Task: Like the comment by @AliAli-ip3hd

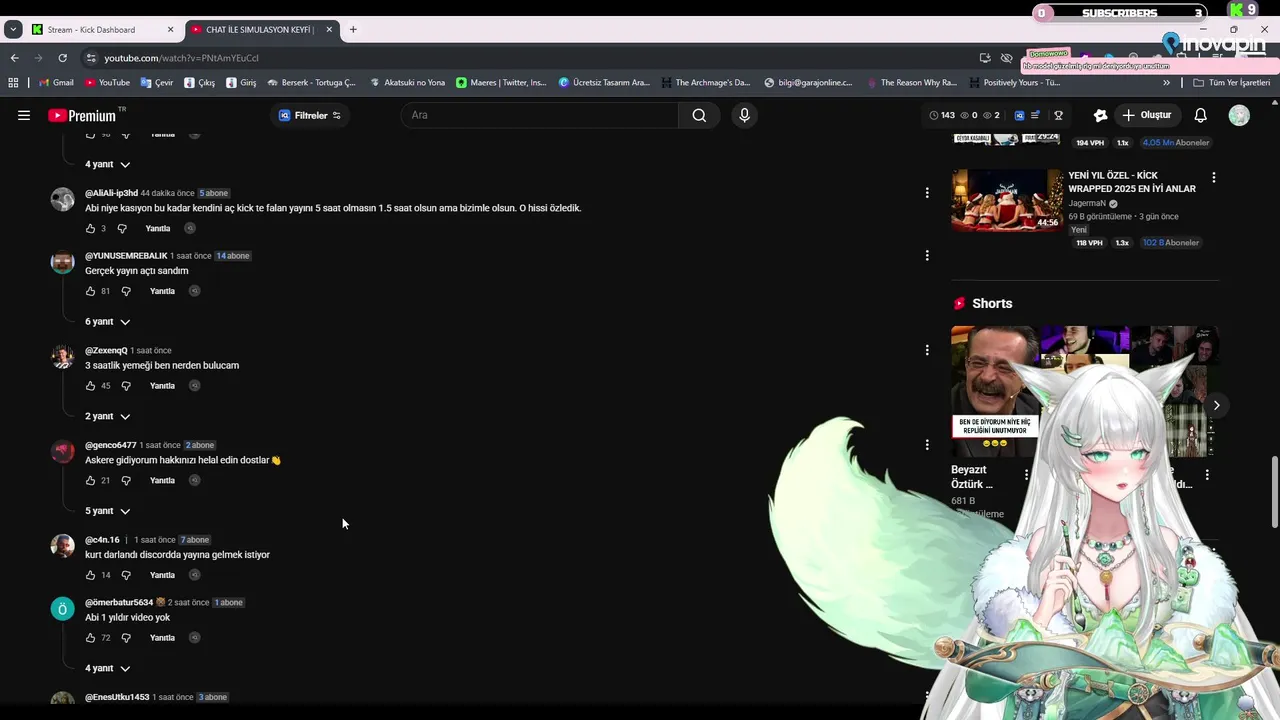Action: [x=90, y=228]
